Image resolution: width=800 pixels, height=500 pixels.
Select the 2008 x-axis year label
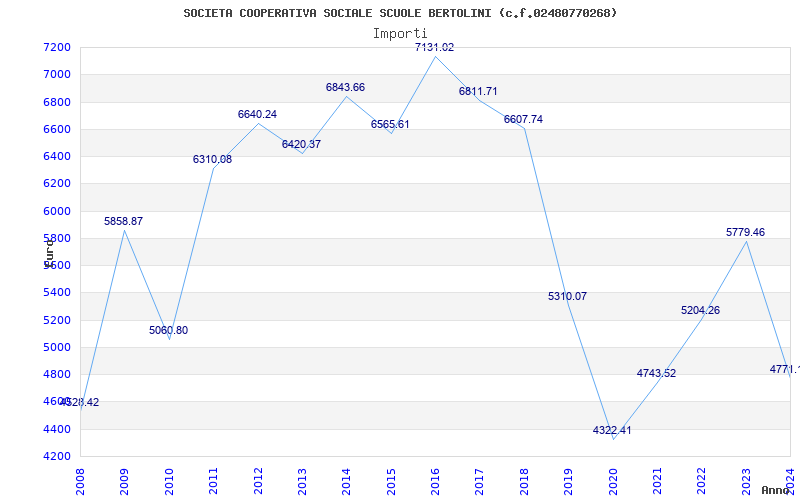80,481
